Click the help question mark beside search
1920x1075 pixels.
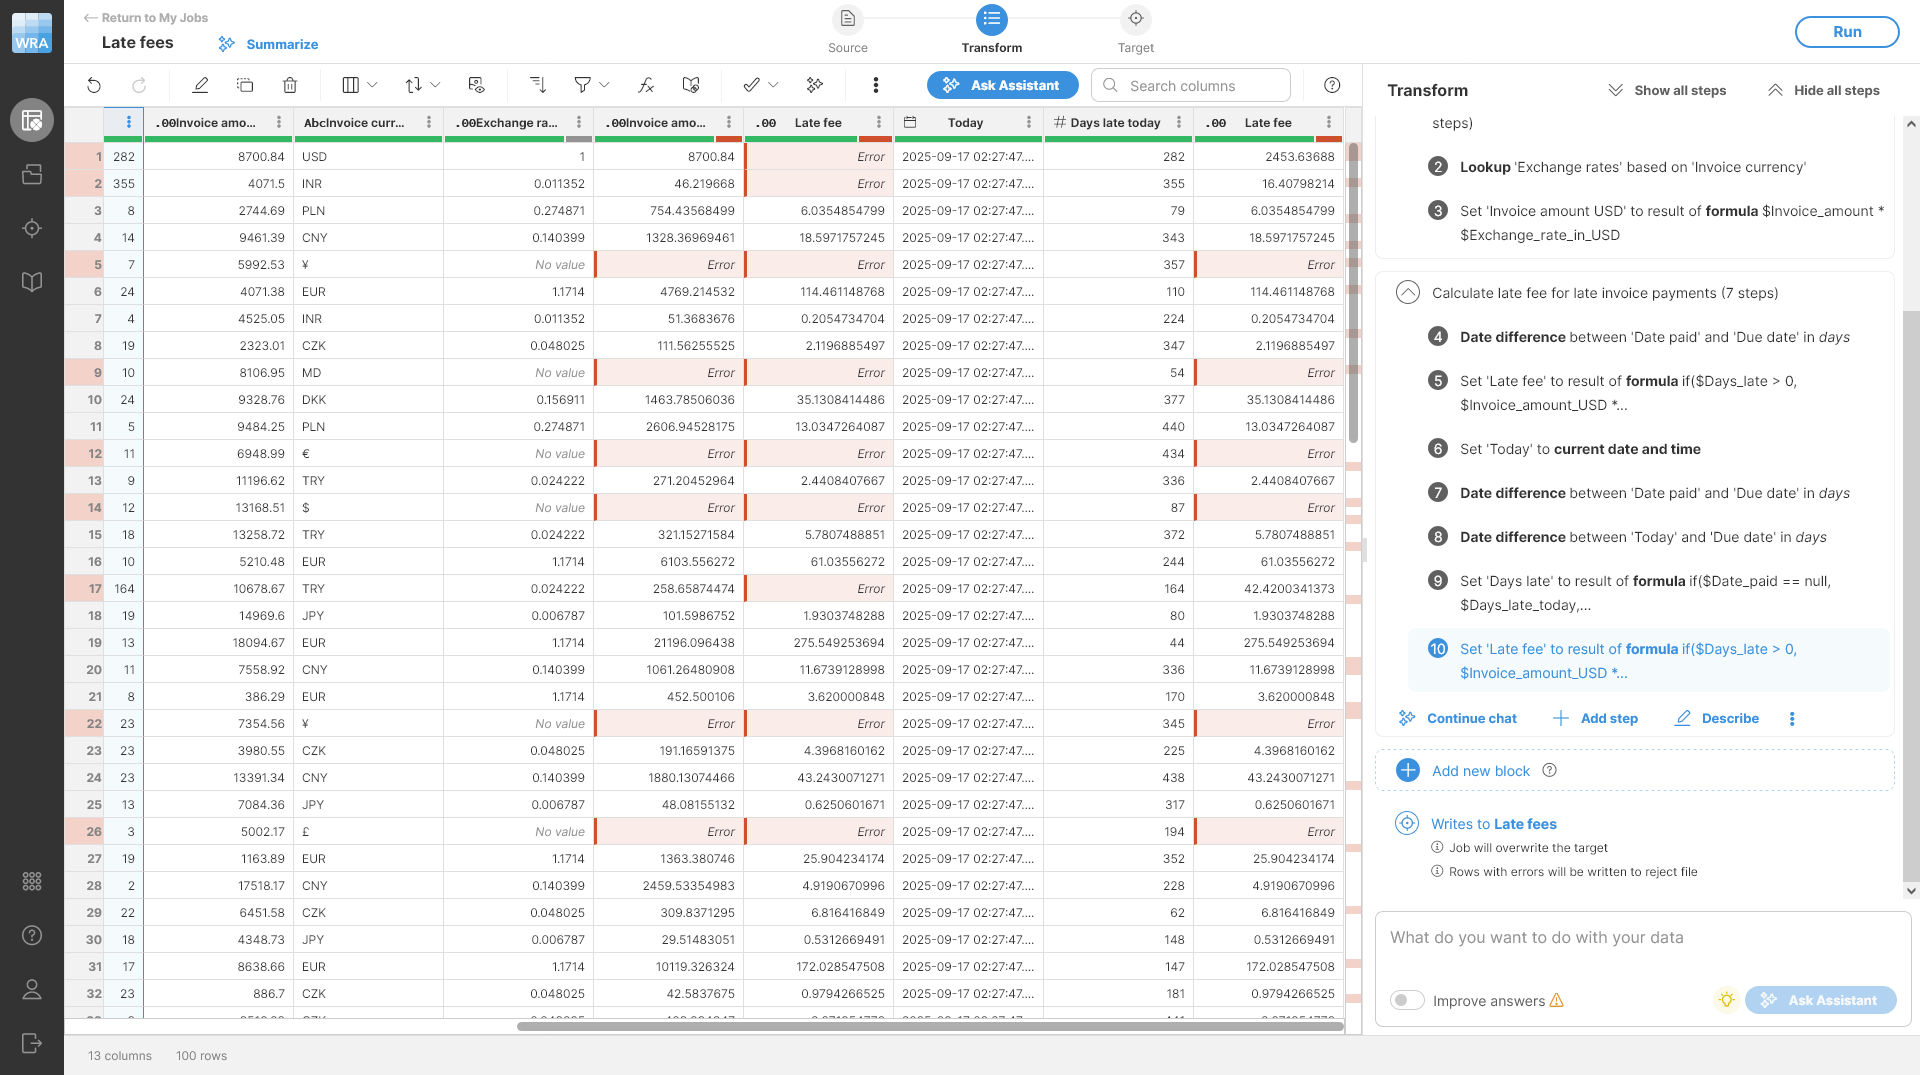click(1332, 86)
